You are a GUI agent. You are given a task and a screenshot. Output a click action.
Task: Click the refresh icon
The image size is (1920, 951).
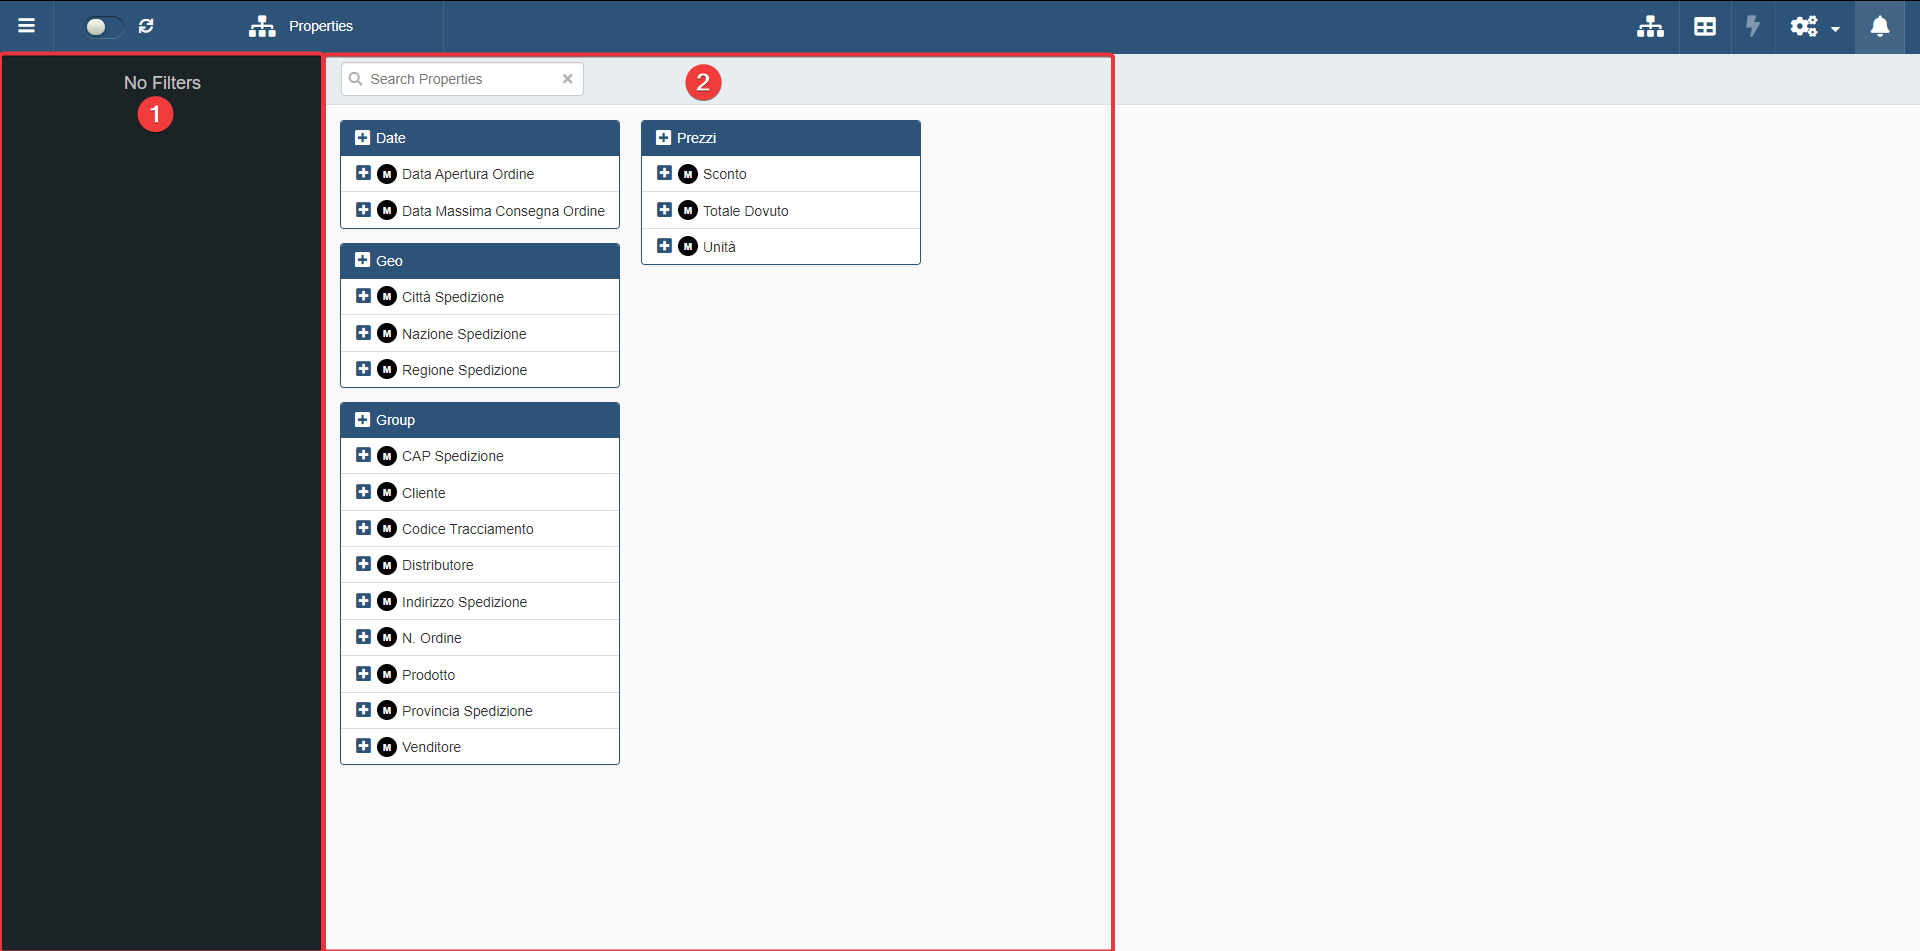click(x=146, y=27)
